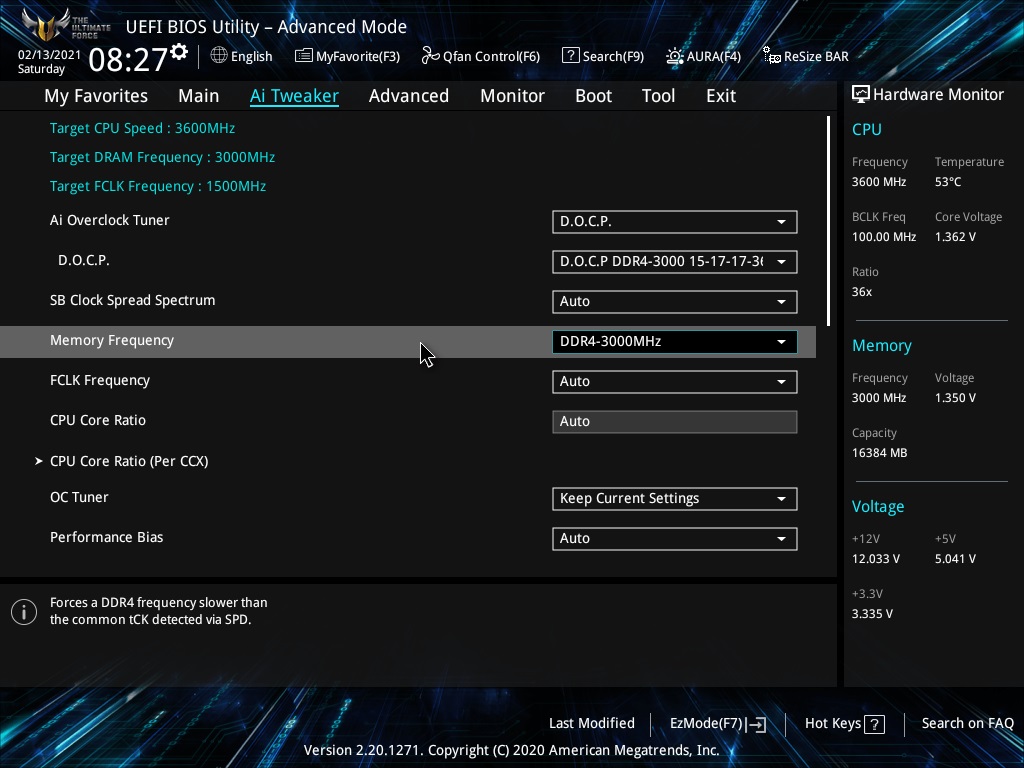The width and height of the screenshot is (1024, 768).
Task: Open MyFavorite list icon
Action: (x=304, y=56)
